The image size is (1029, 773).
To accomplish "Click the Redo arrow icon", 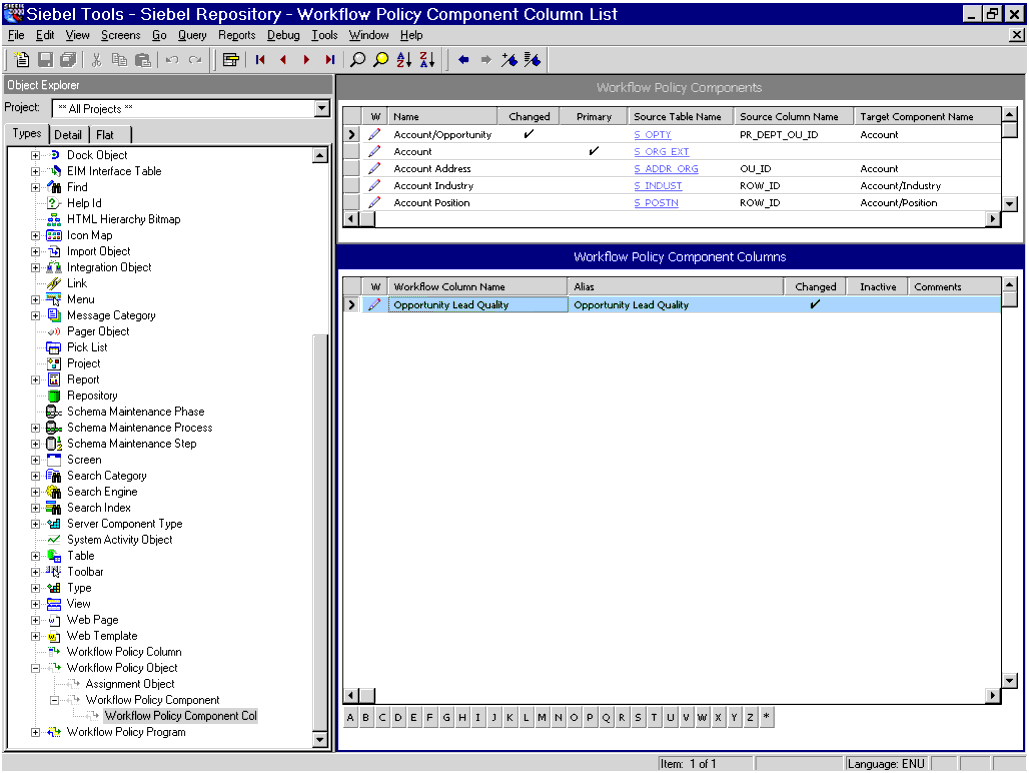I will point(195,60).
